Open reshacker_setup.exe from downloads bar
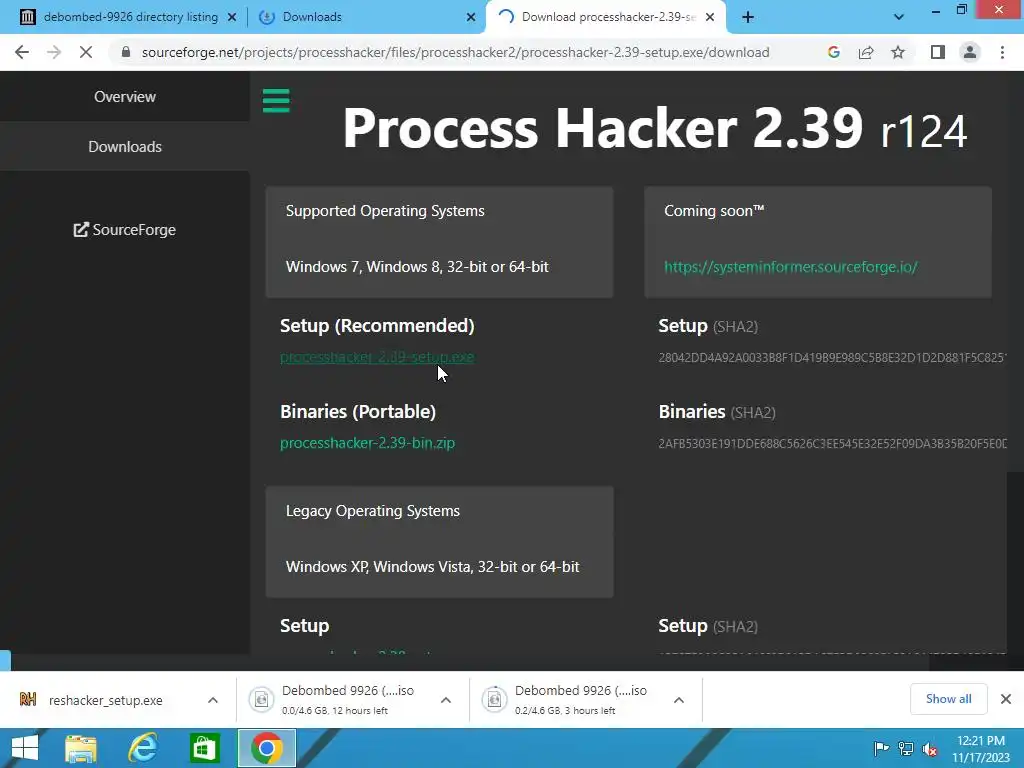Screen dimensions: 1024x768 click(105, 700)
